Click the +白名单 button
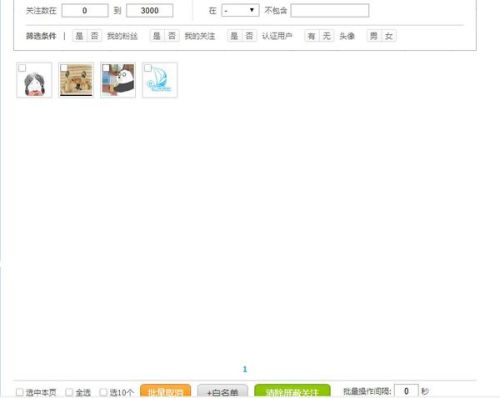This screenshot has height=398, width=500. click(223, 391)
